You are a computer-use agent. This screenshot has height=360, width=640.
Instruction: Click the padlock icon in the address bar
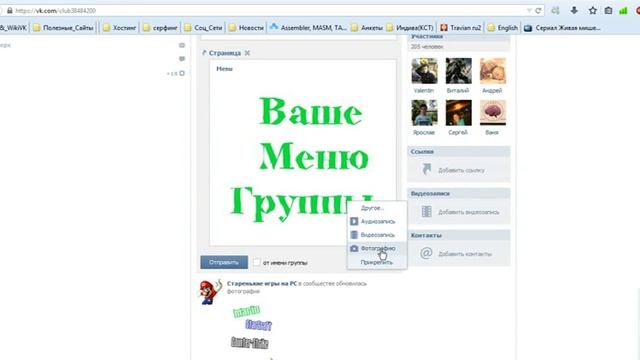pos(10,11)
